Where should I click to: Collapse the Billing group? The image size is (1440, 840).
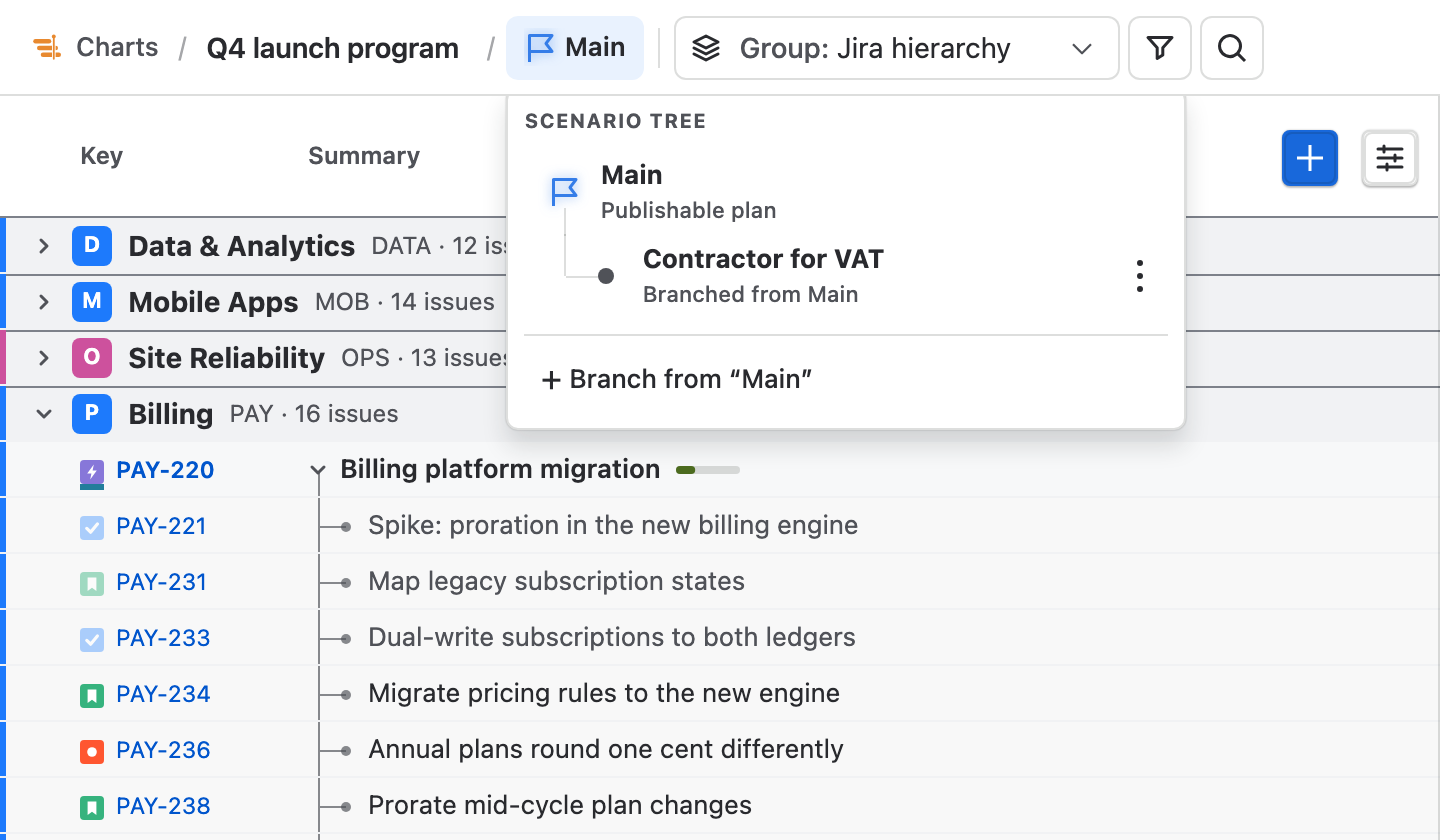[x=43, y=414]
